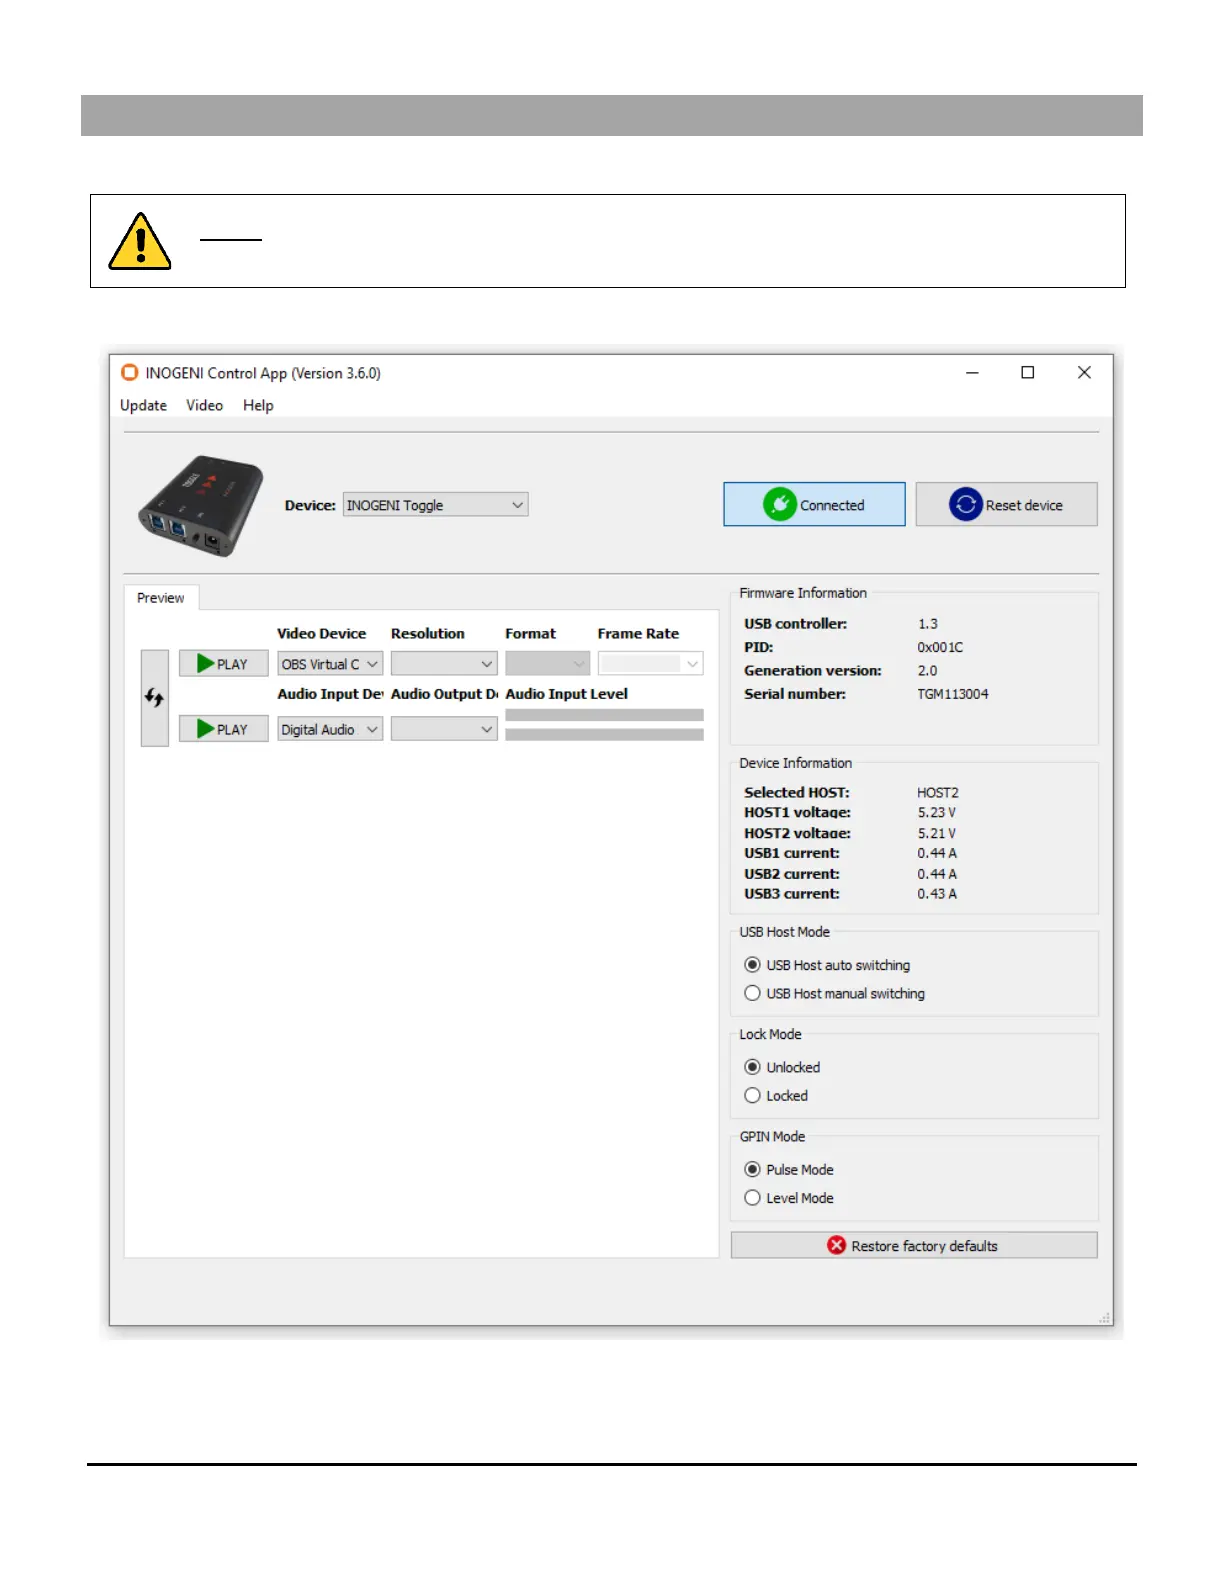Viewport: 1224px width, 1584px height.
Task: Click the lower Audio Input Level meter
Action: pos(604,735)
